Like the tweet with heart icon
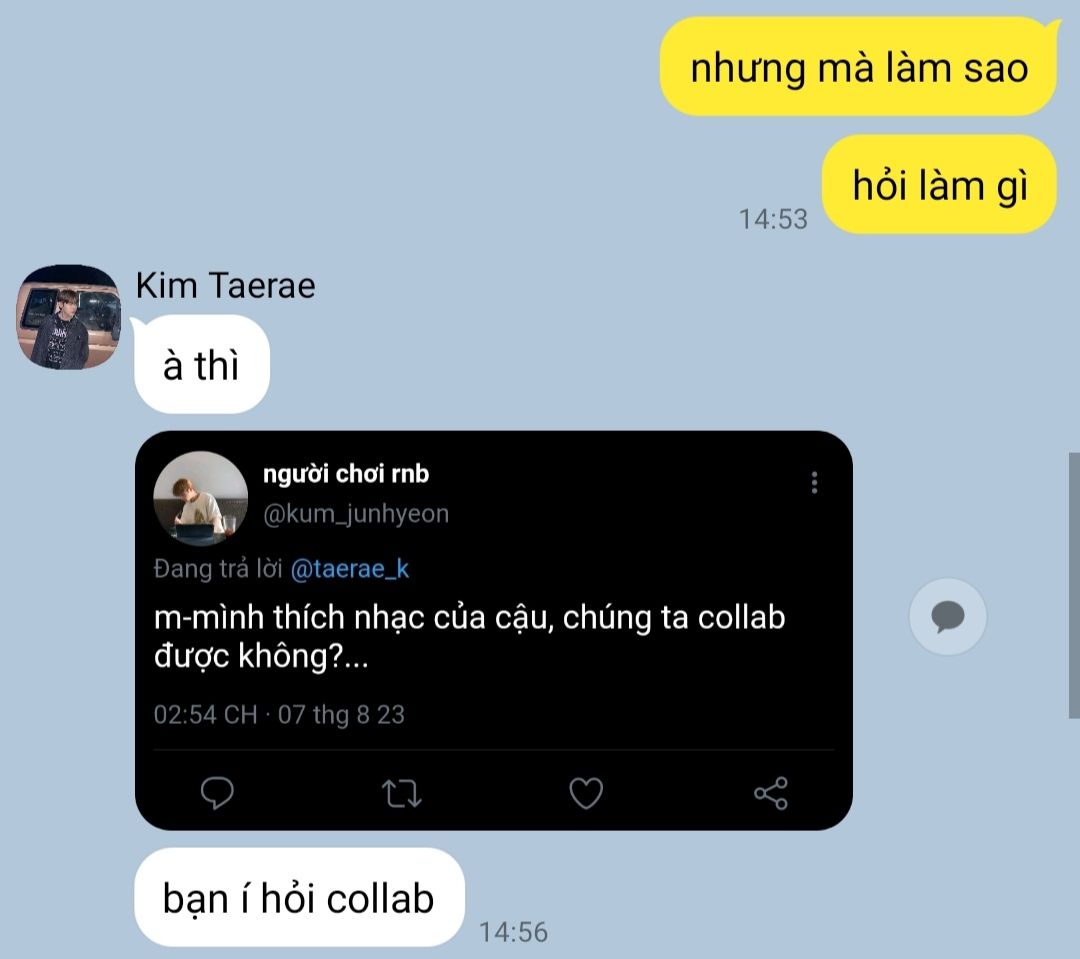Image resolution: width=1080 pixels, height=959 pixels. tap(586, 793)
